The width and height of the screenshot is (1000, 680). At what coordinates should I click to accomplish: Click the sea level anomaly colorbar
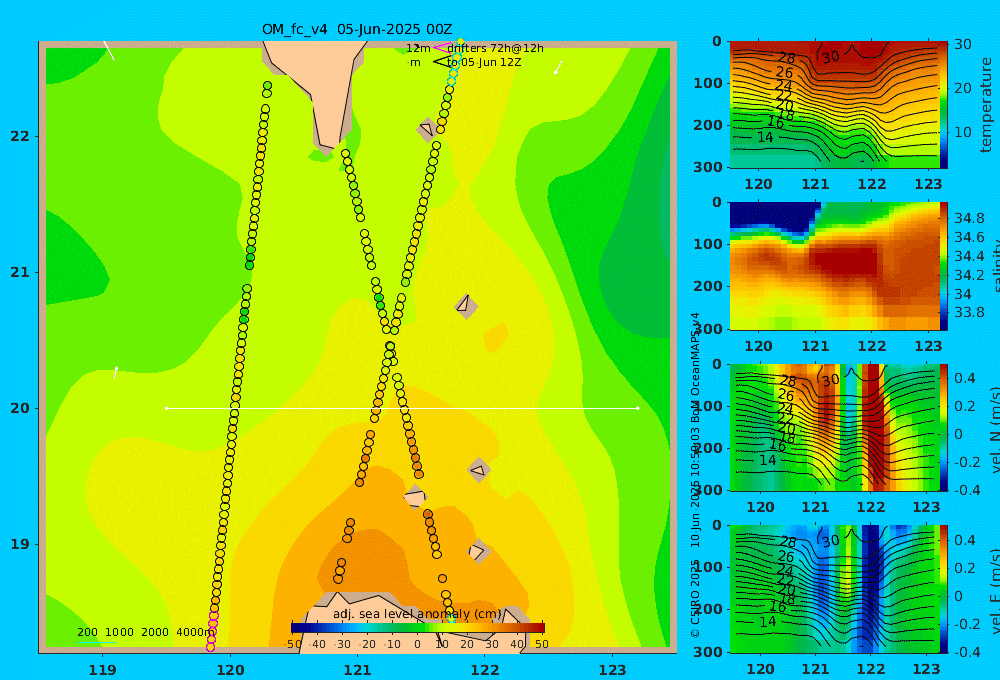click(x=418, y=628)
